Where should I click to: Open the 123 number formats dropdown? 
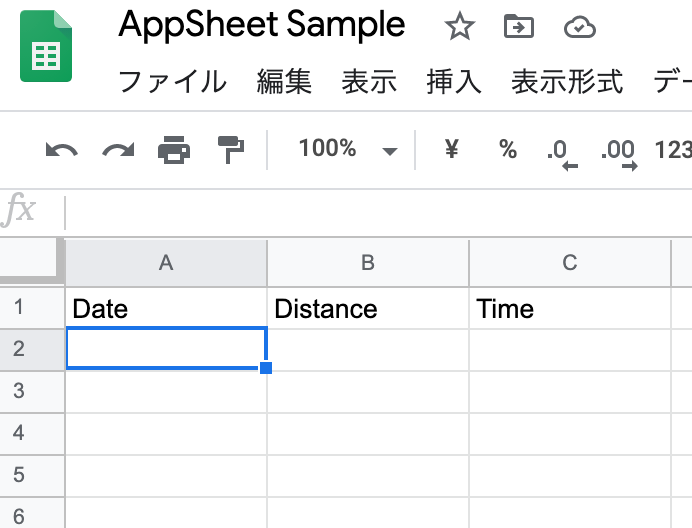pos(673,150)
